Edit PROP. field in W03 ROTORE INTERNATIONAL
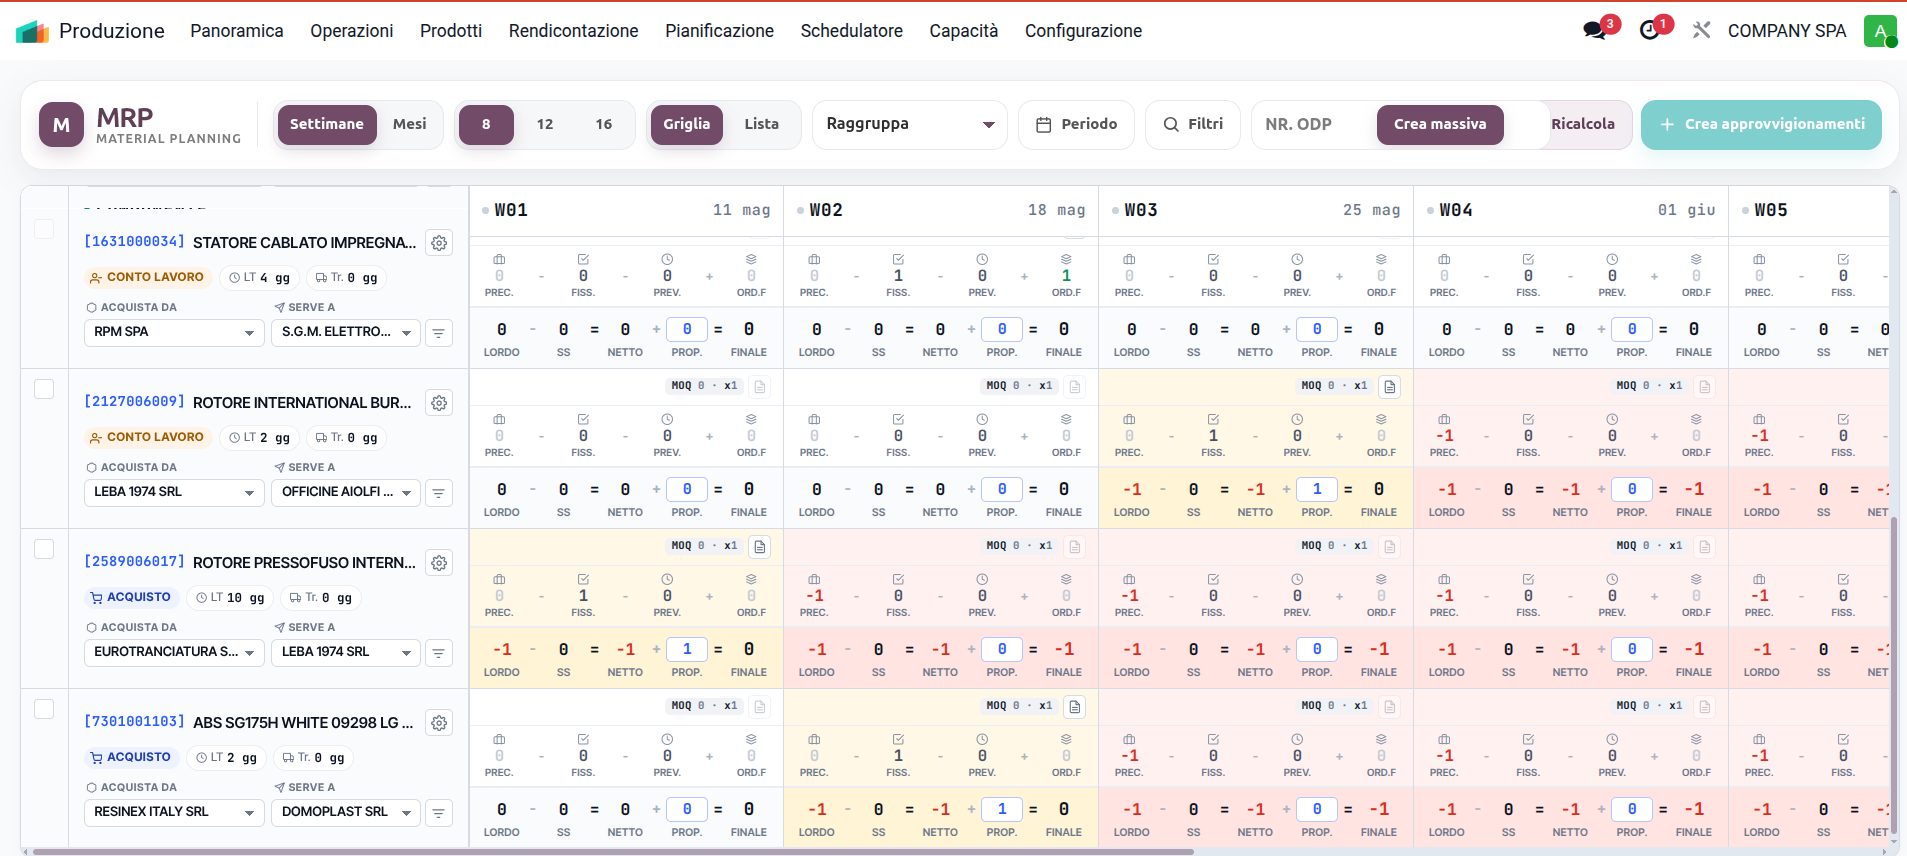1907x856 pixels. point(1317,490)
